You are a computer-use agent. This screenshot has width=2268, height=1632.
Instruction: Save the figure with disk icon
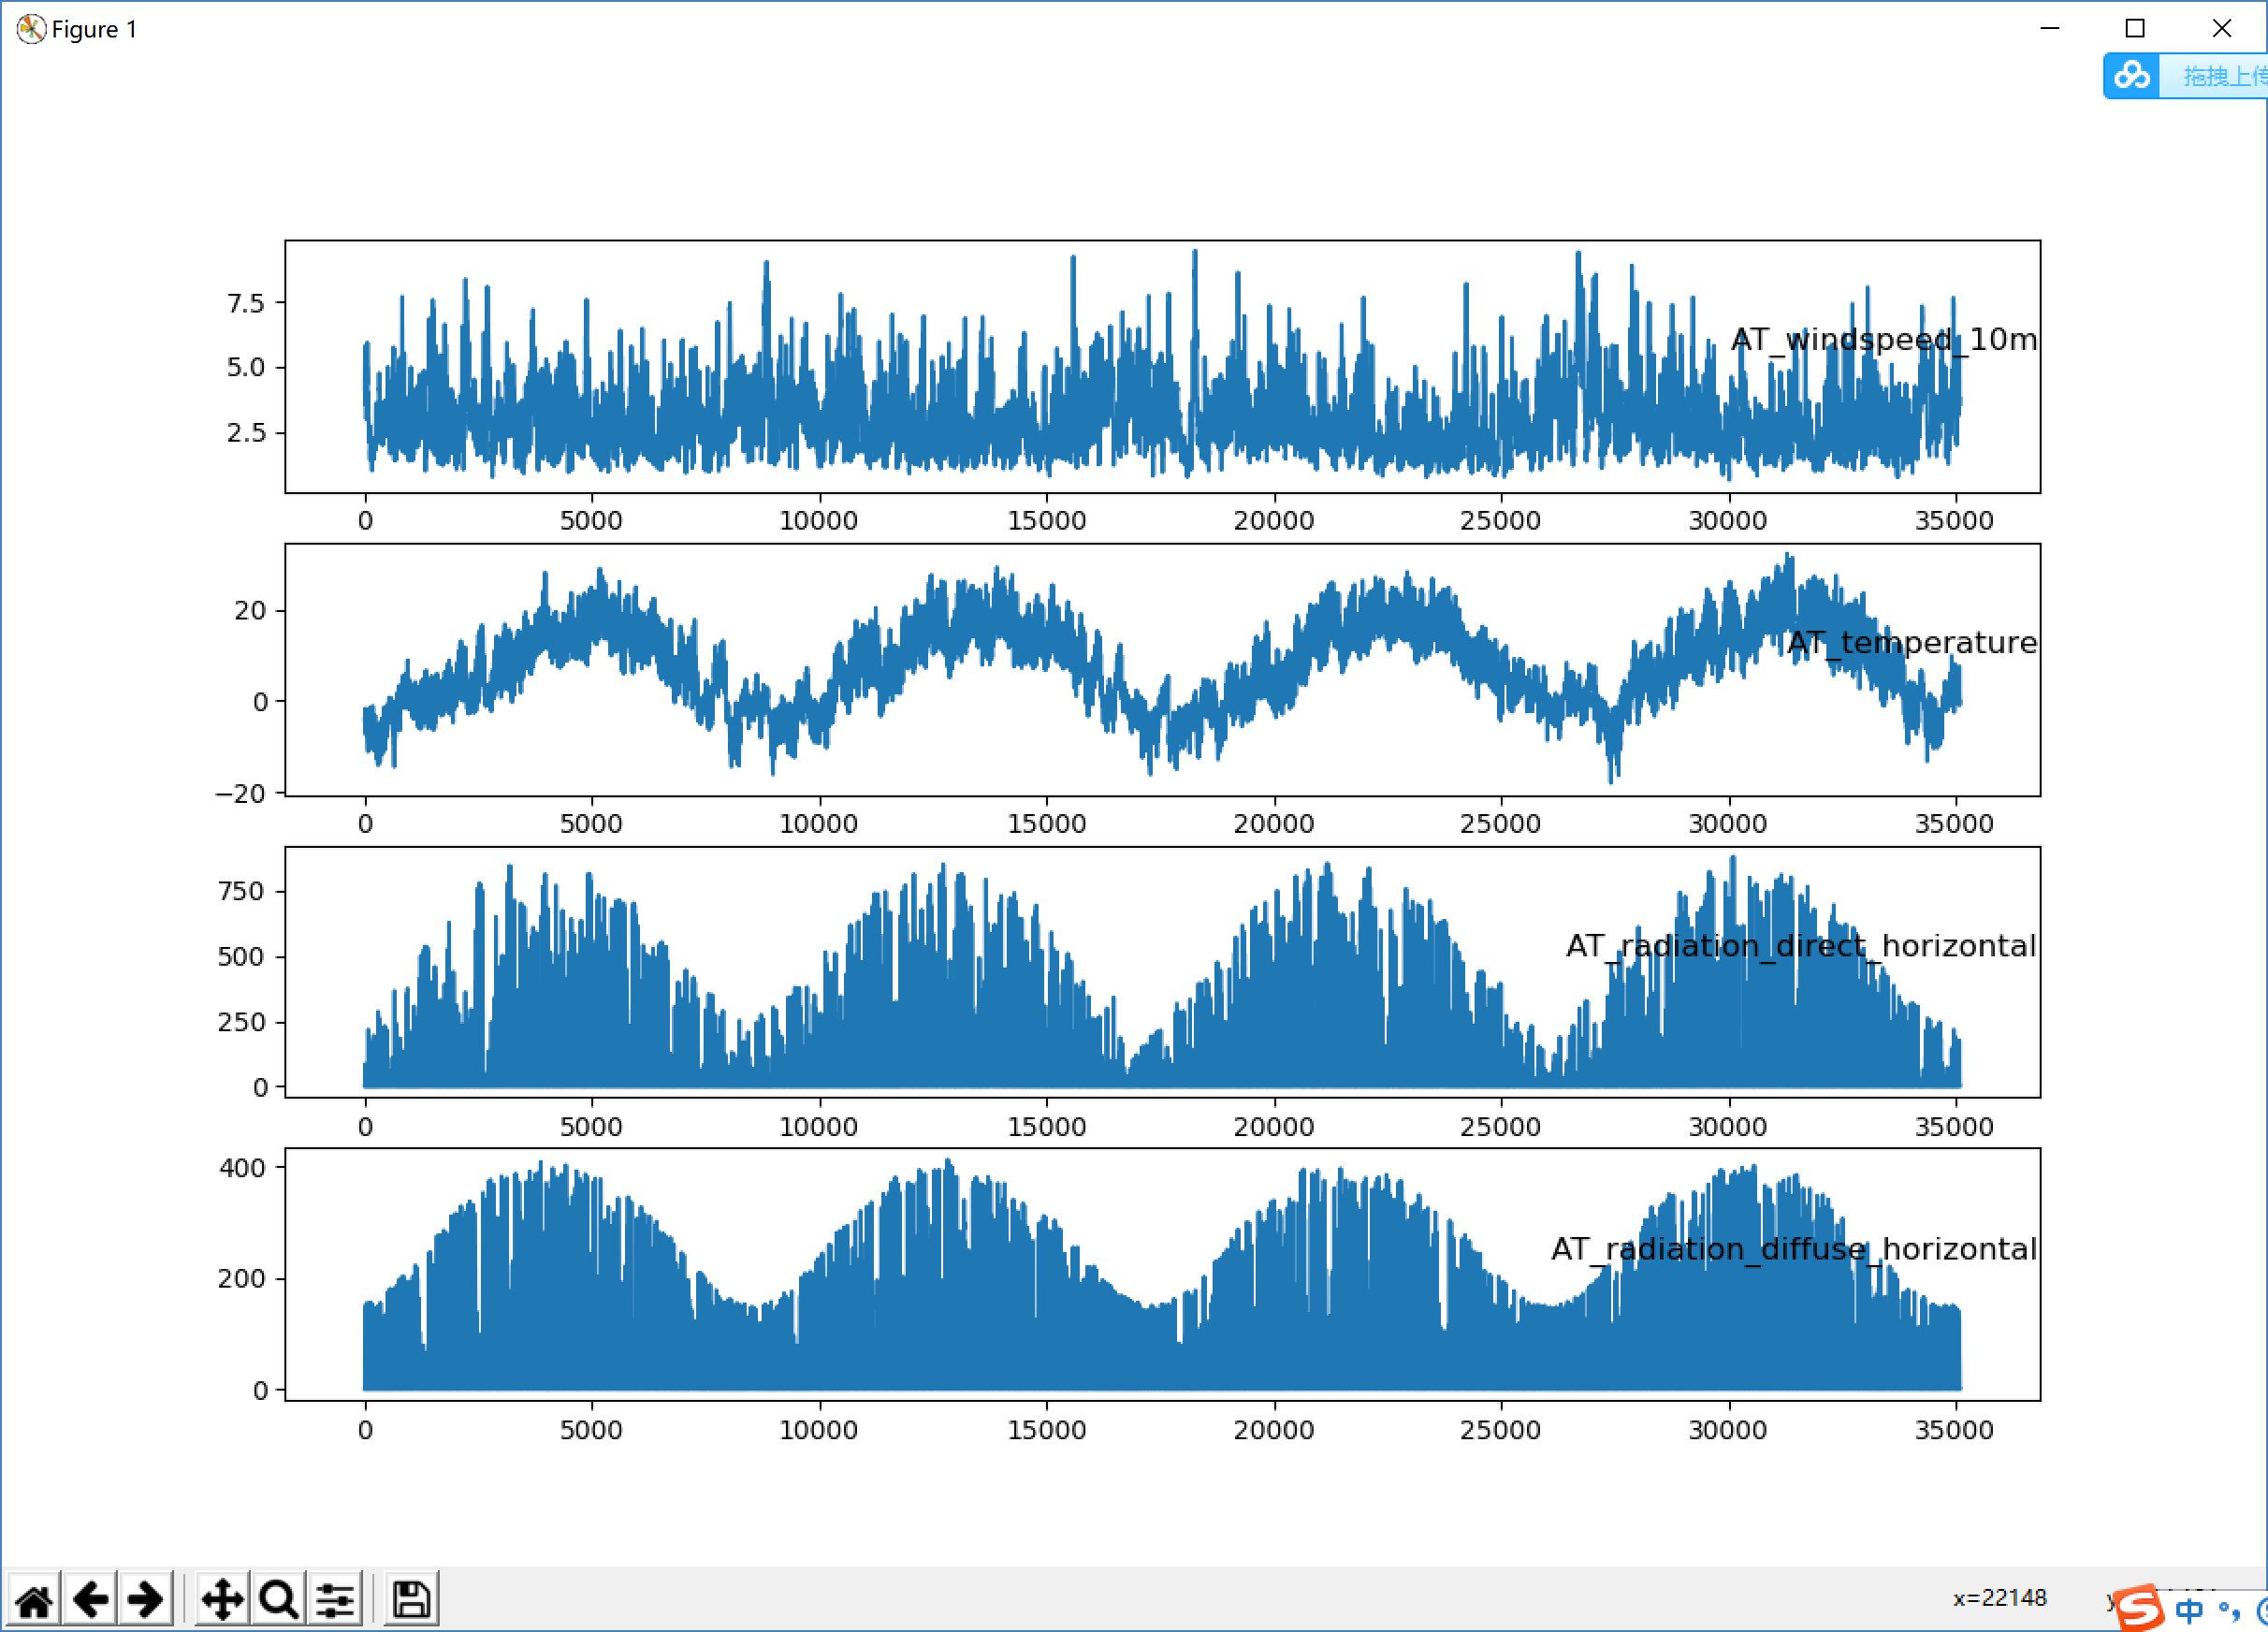pos(411,1599)
